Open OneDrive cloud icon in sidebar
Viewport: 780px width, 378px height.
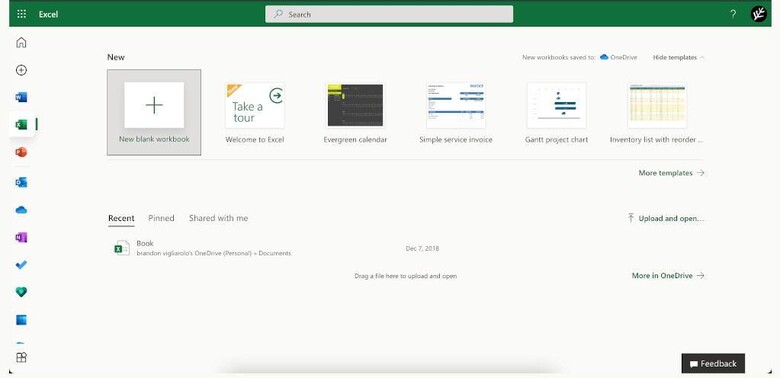point(21,210)
